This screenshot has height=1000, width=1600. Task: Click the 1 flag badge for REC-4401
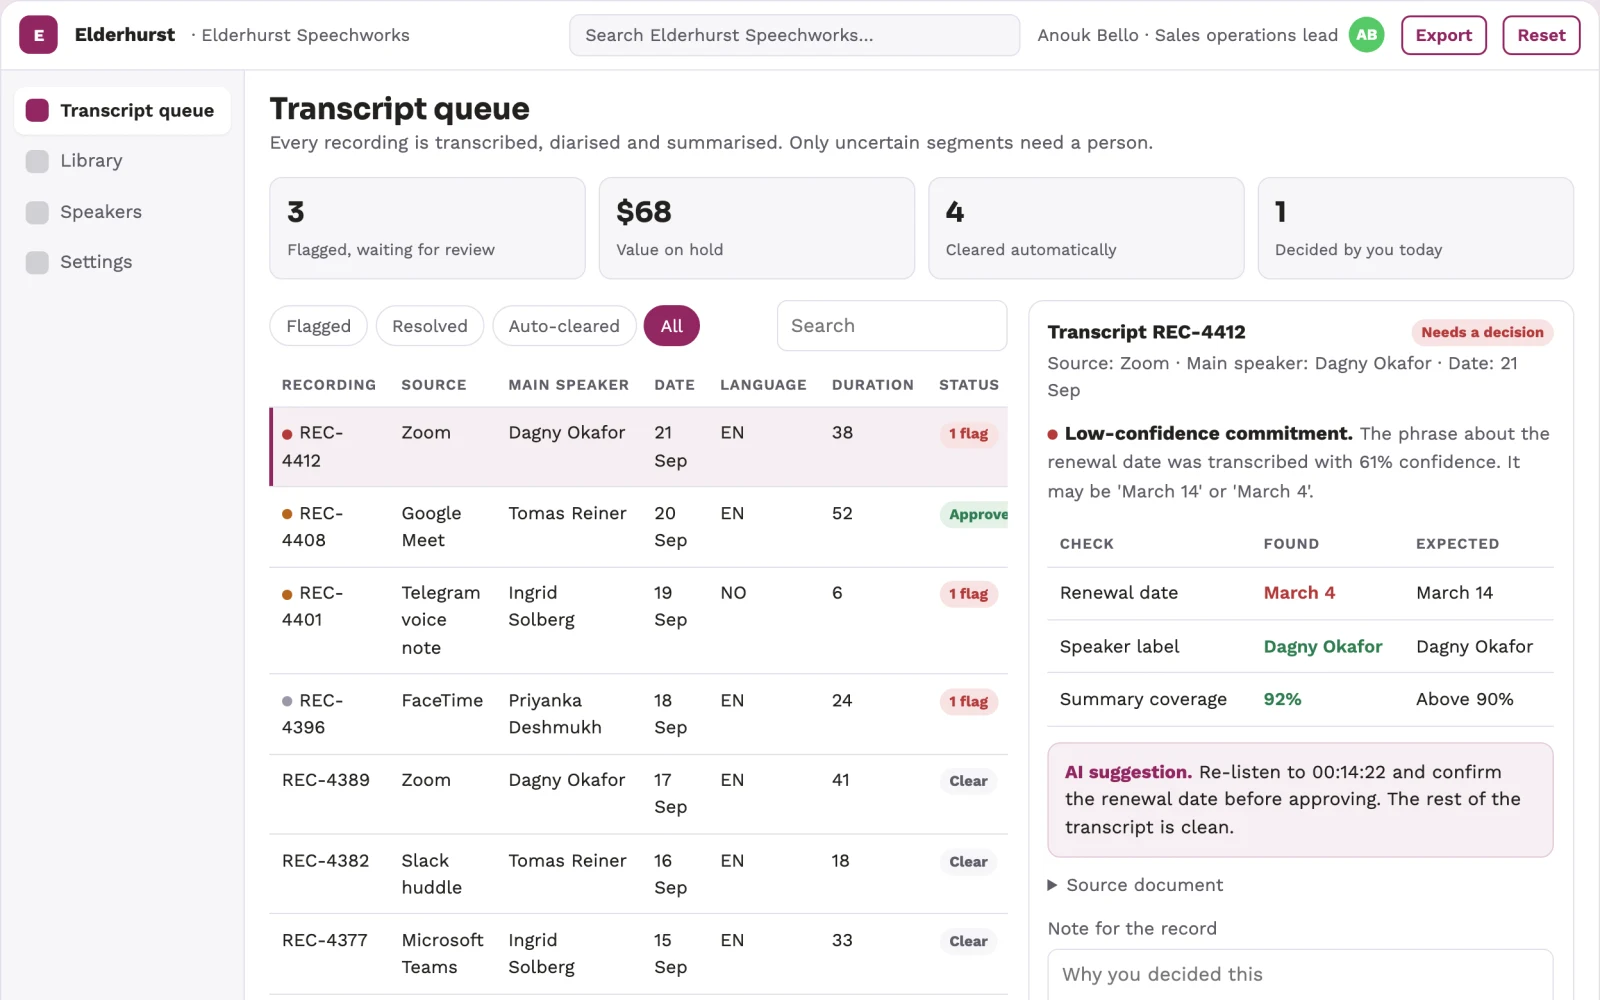[968, 594]
